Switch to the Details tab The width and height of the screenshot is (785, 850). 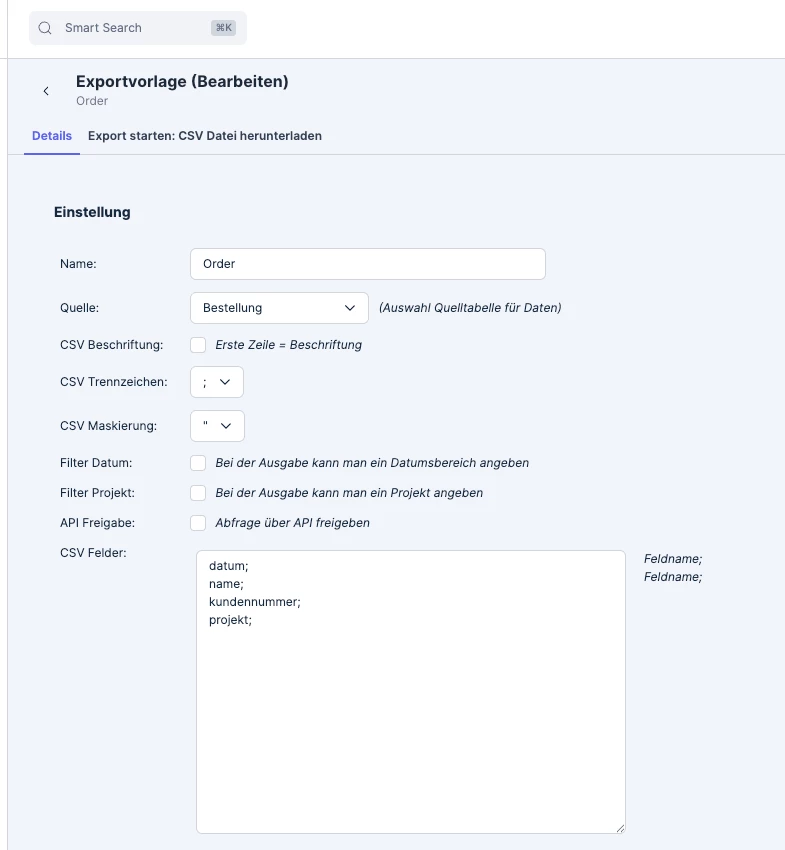pyautogui.click(x=52, y=136)
